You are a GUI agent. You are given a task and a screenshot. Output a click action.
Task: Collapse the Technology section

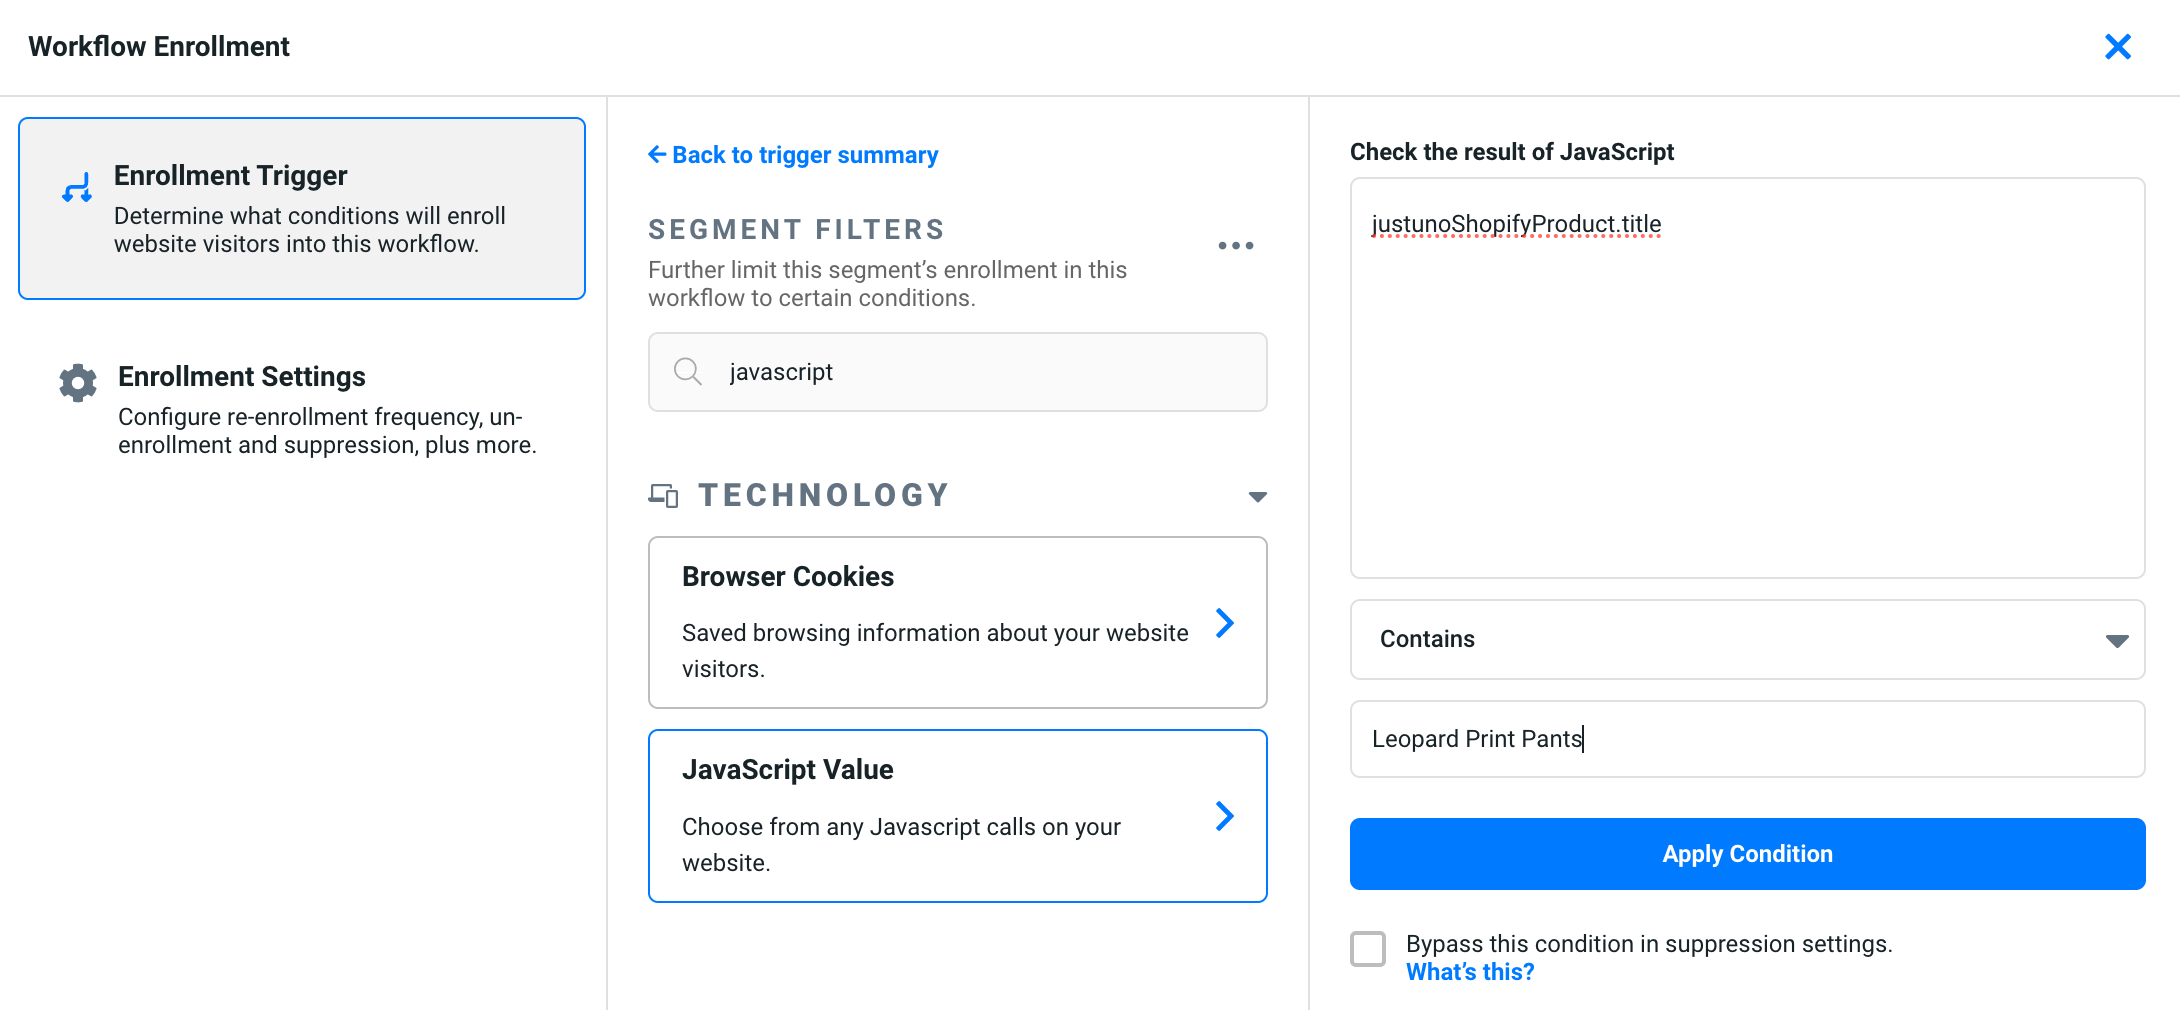coord(1257,497)
